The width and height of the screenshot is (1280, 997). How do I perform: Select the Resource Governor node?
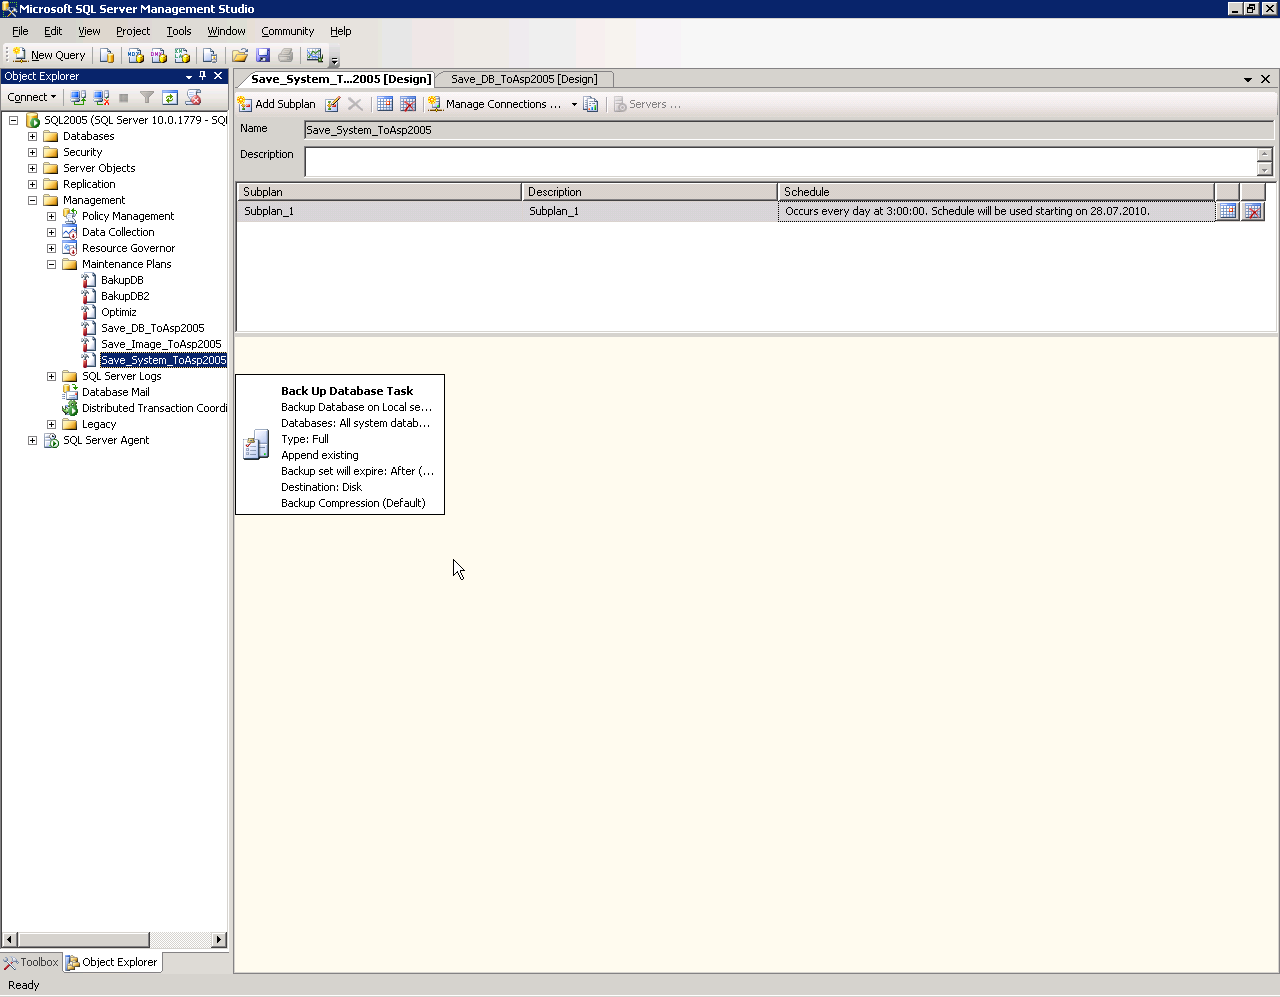point(128,248)
